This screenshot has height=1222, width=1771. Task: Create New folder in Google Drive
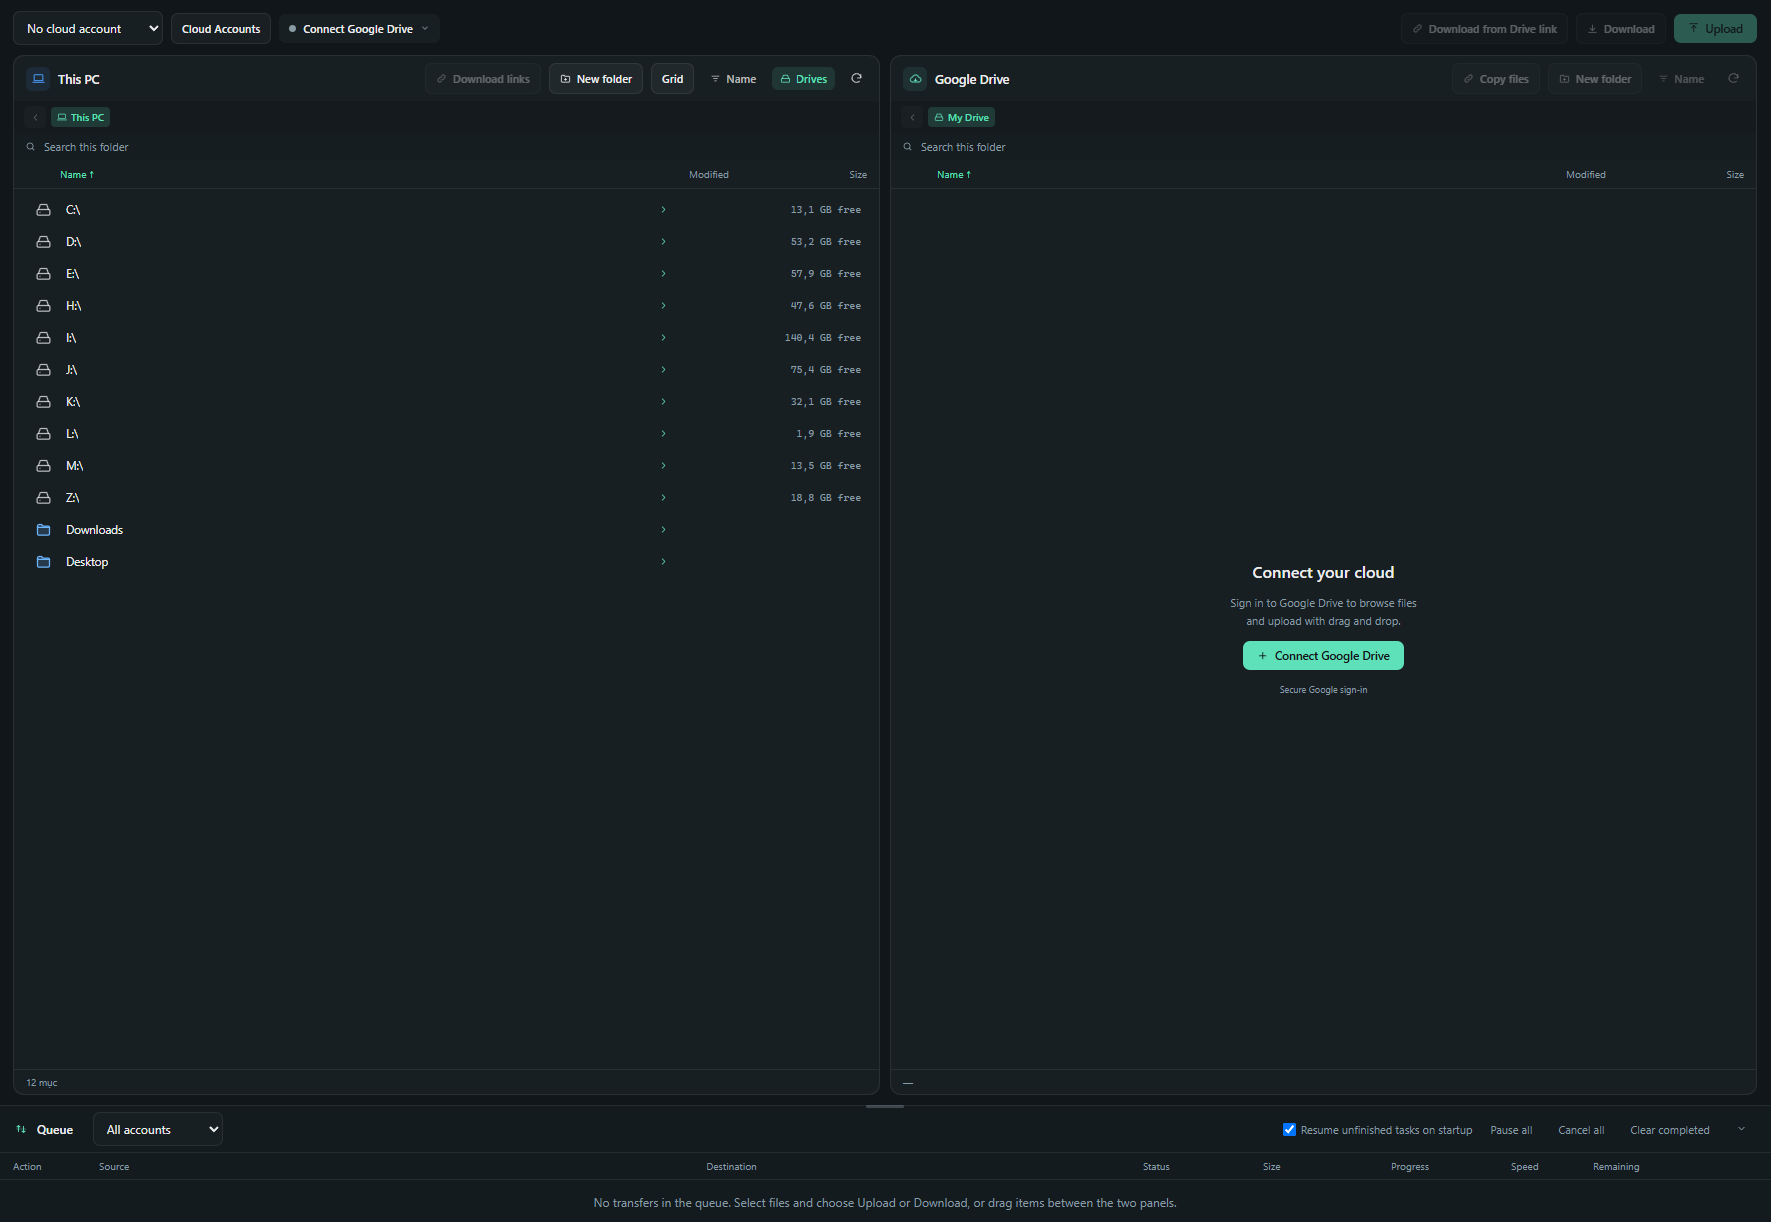[x=1595, y=79]
